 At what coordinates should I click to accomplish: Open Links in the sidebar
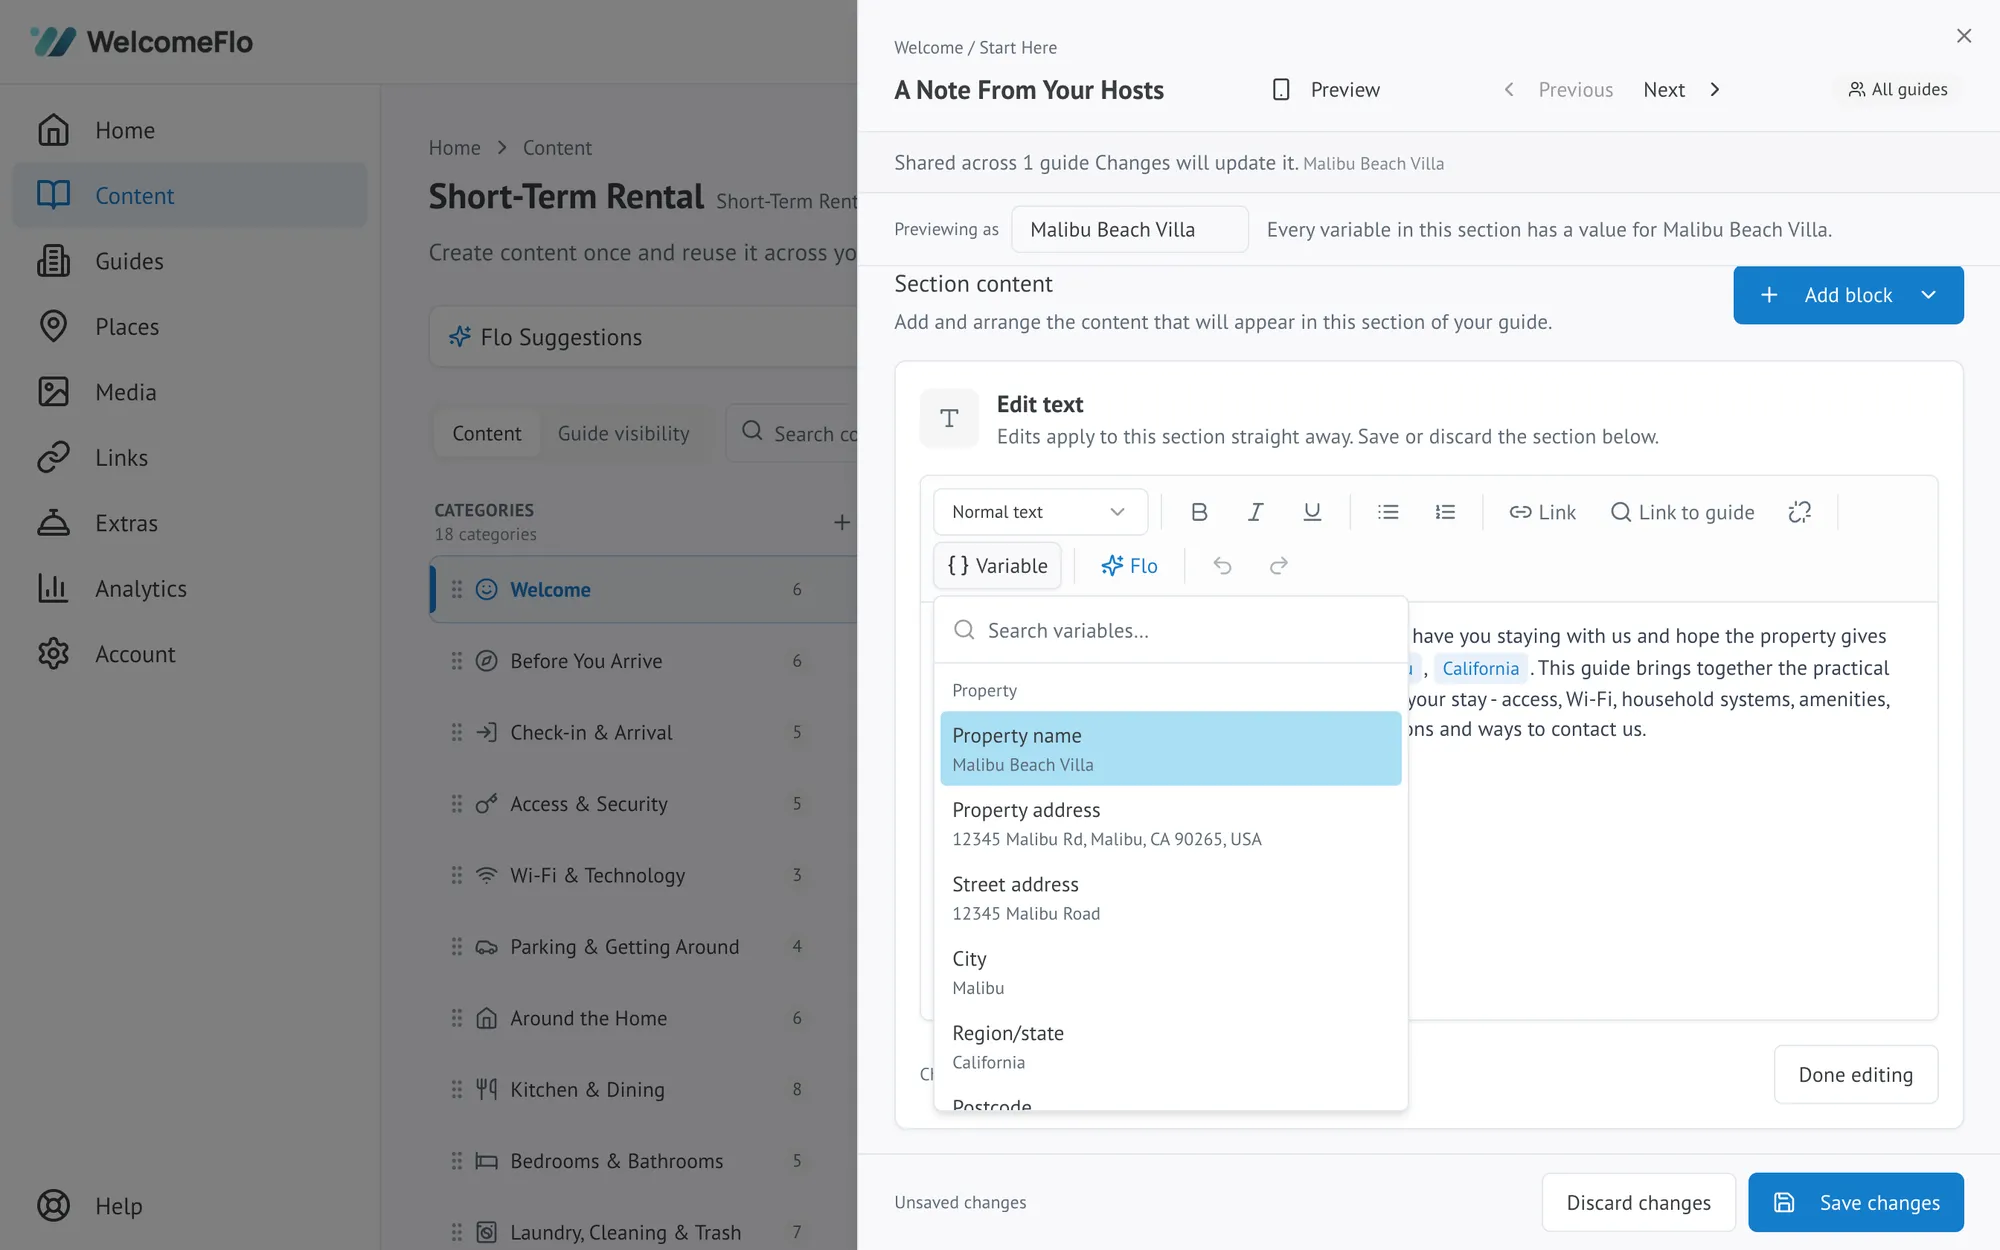(190, 458)
